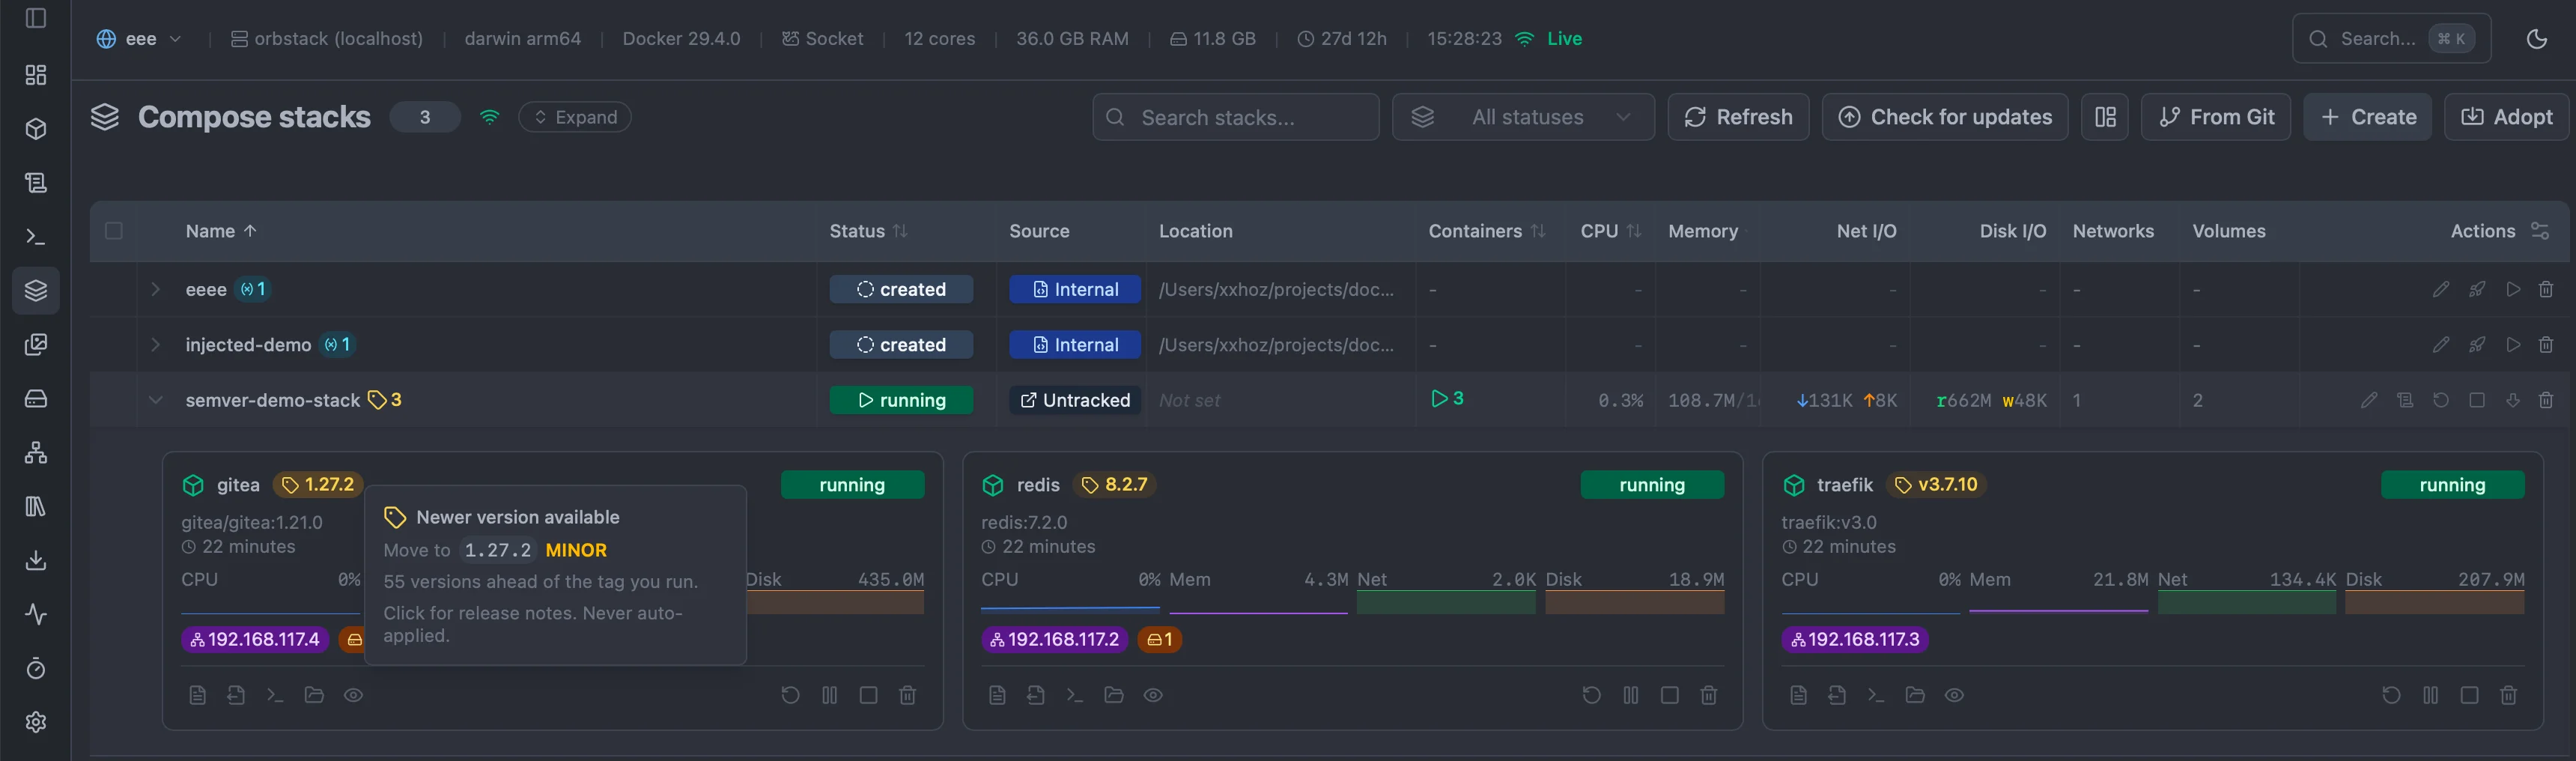Pull images for semver-demo-stack download icon
The height and width of the screenshot is (761, 2576).
(x=2513, y=400)
